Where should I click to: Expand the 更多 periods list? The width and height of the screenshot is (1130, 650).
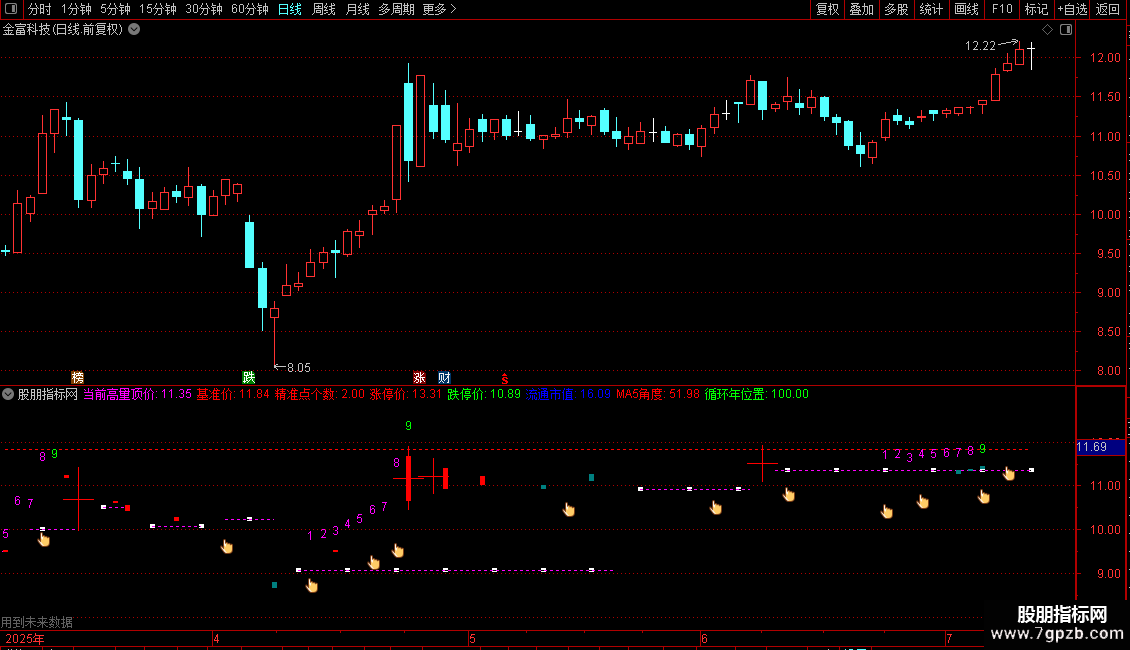pos(440,9)
